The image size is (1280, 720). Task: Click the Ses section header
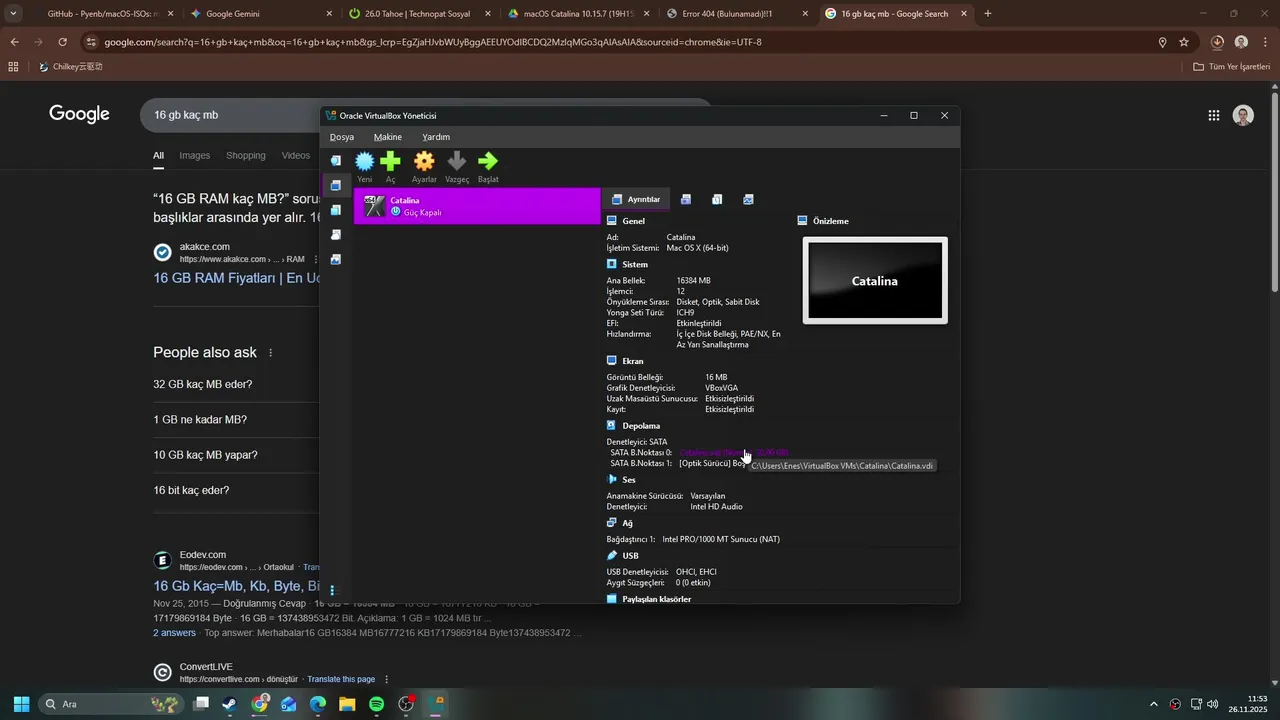pyautogui.click(x=629, y=480)
